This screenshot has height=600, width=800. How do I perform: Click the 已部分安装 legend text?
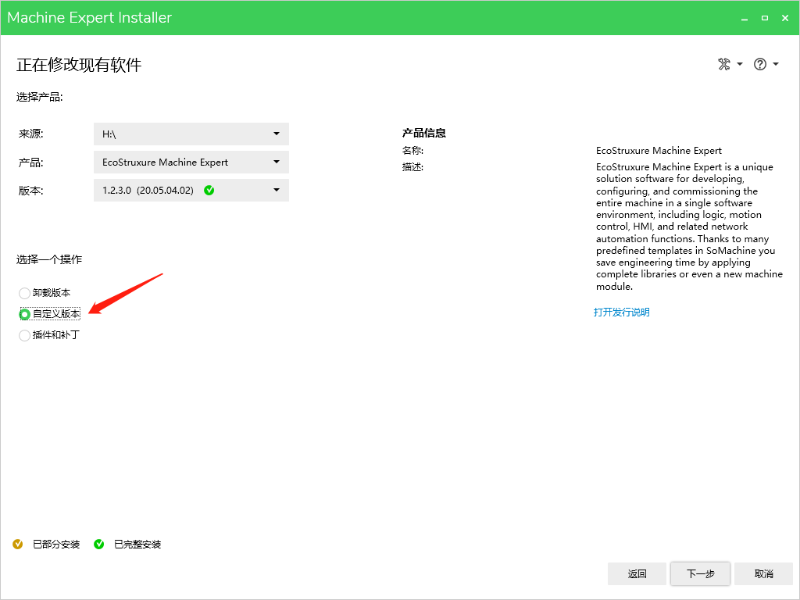(x=56, y=544)
